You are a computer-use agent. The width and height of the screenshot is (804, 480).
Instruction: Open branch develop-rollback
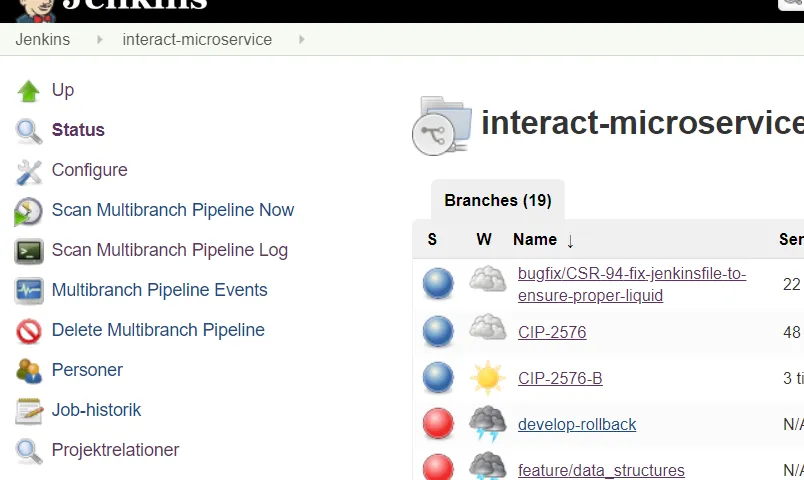coord(577,425)
